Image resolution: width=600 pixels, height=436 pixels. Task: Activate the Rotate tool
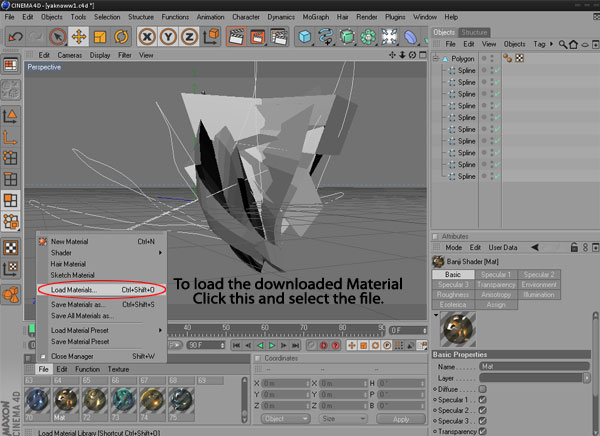tap(121, 37)
